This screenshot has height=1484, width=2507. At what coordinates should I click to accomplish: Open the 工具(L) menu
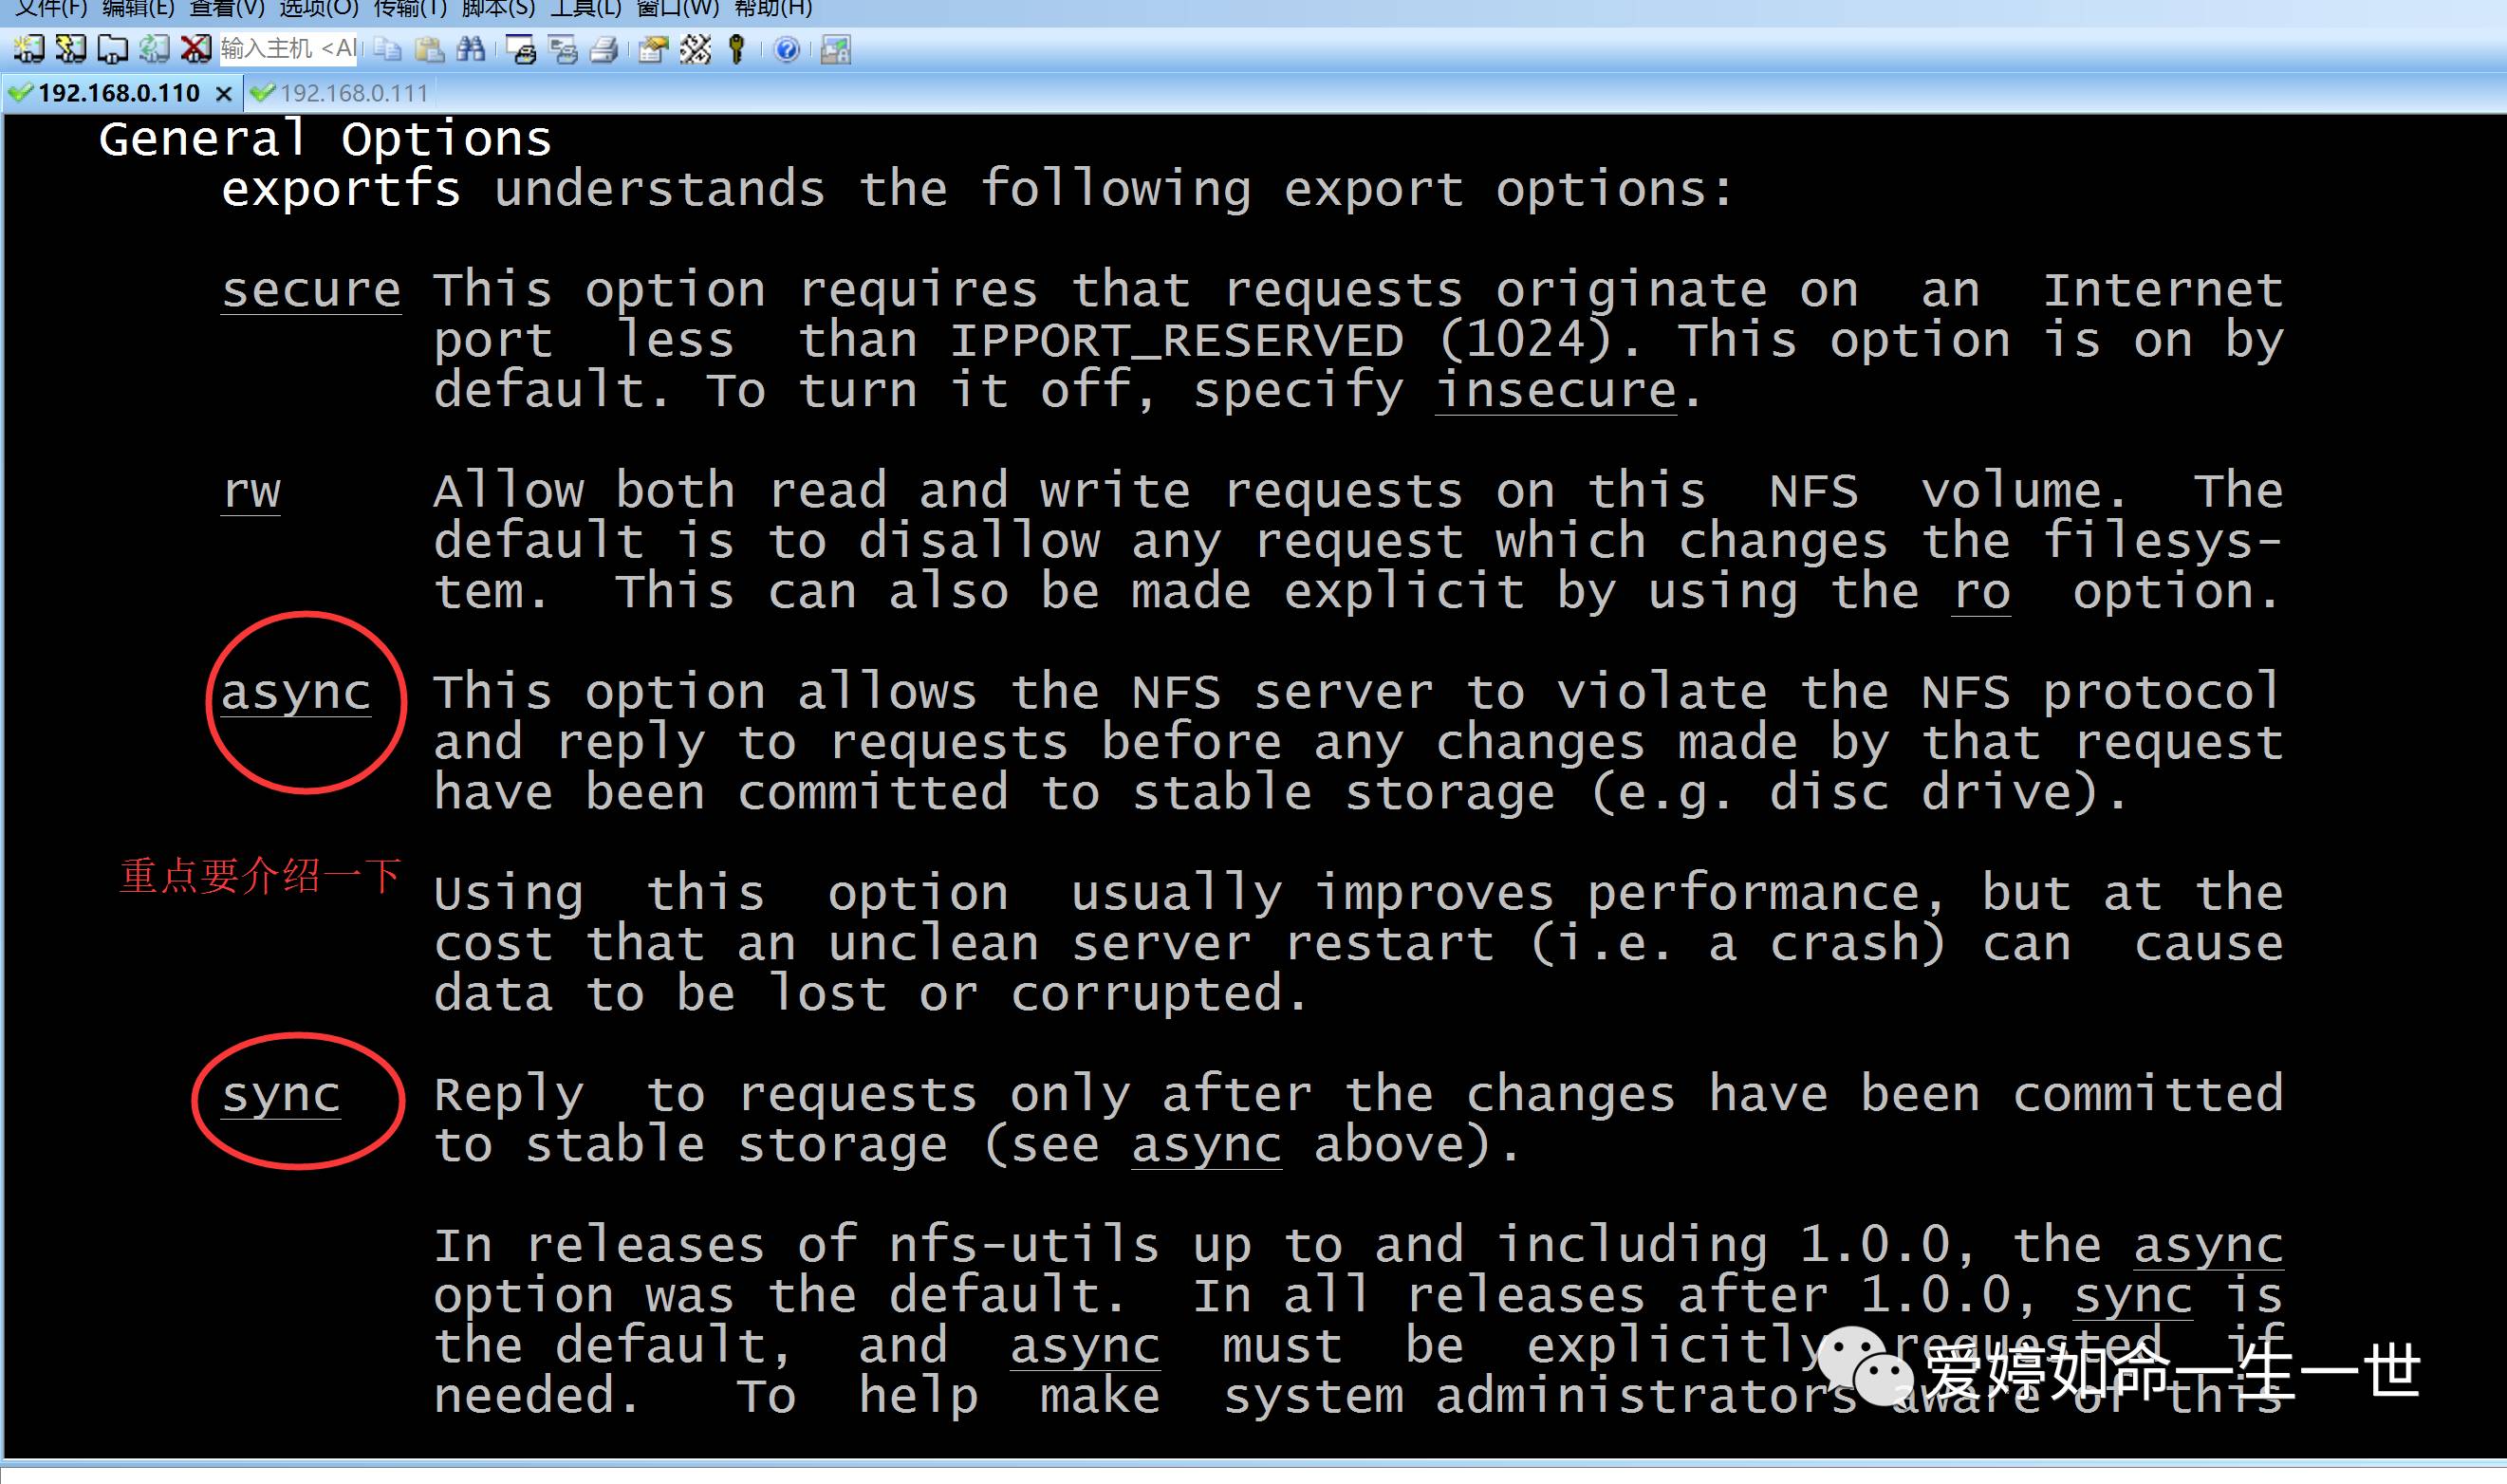tap(586, 9)
